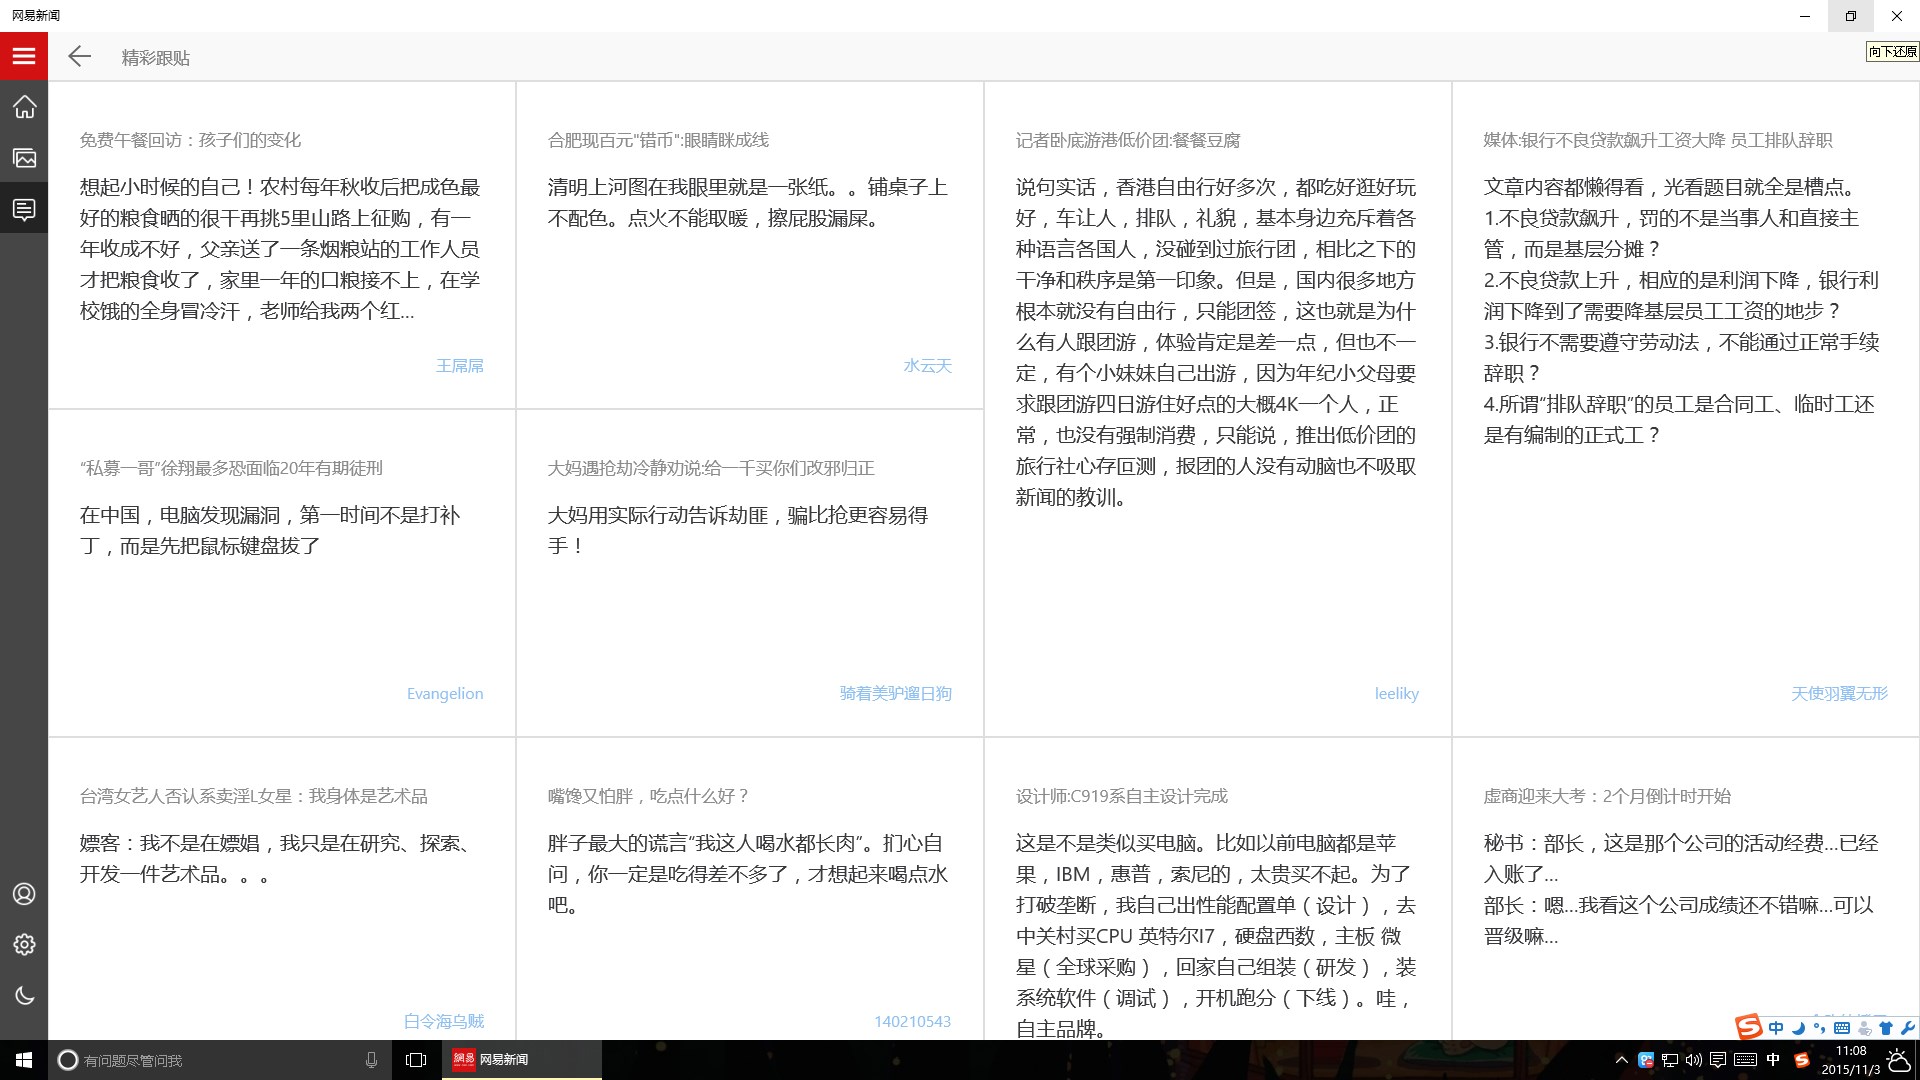Go to the Home sidebar icon
Viewport: 1920px width, 1080px height.
click(24, 107)
